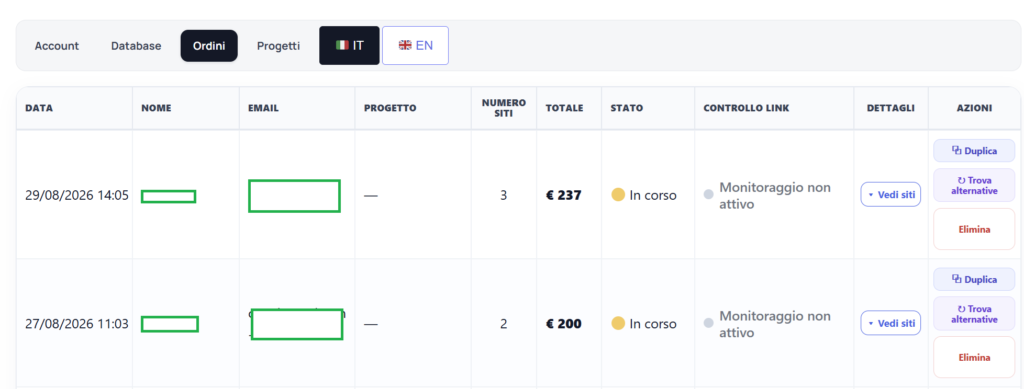Click the duplicate icon in first order row
The height and width of the screenshot is (389, 1024).
[x=957, y=150]
